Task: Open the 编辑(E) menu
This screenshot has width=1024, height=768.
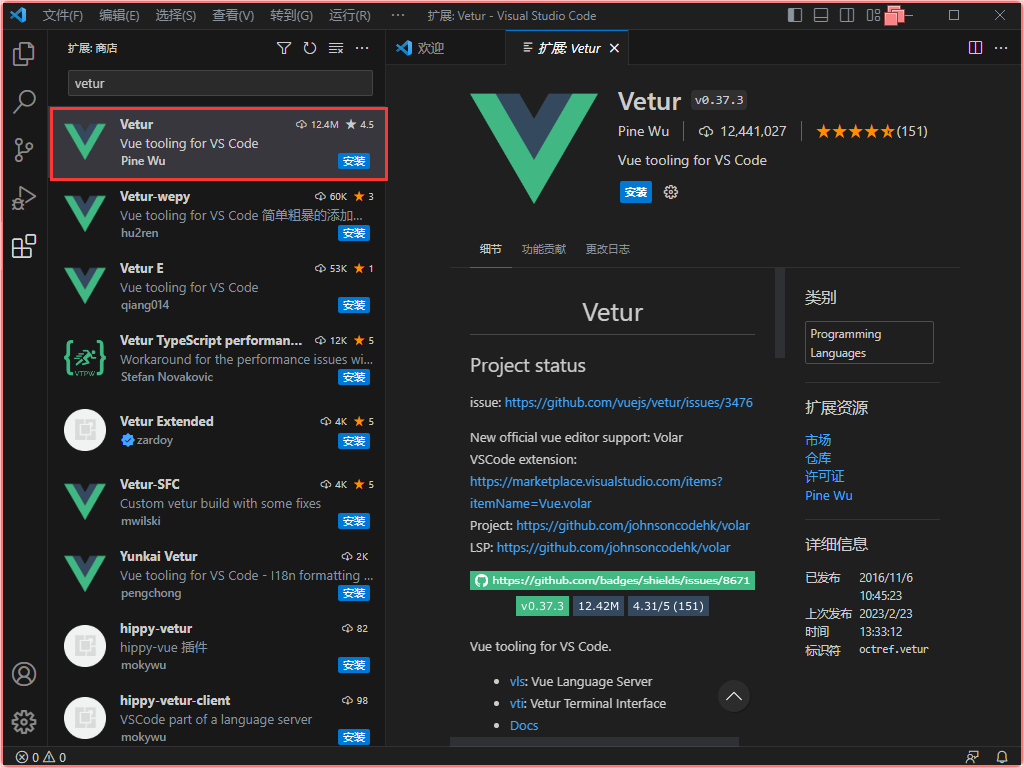Action: click(x=119, y=16)
